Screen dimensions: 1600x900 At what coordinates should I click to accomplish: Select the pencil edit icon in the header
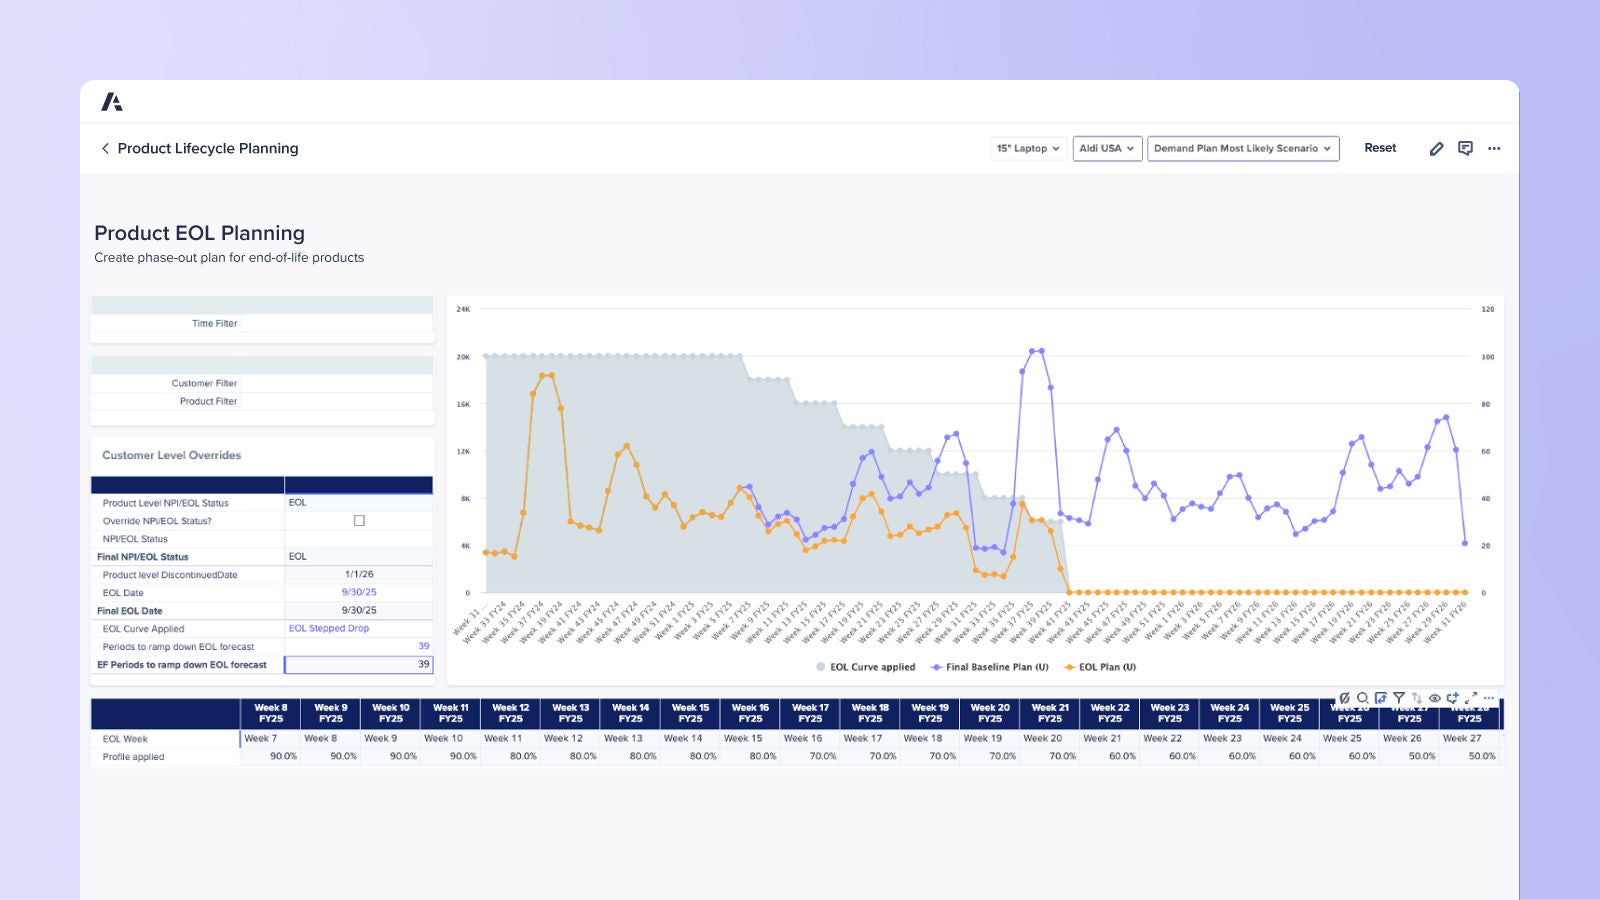click(x=1437, y=148)
